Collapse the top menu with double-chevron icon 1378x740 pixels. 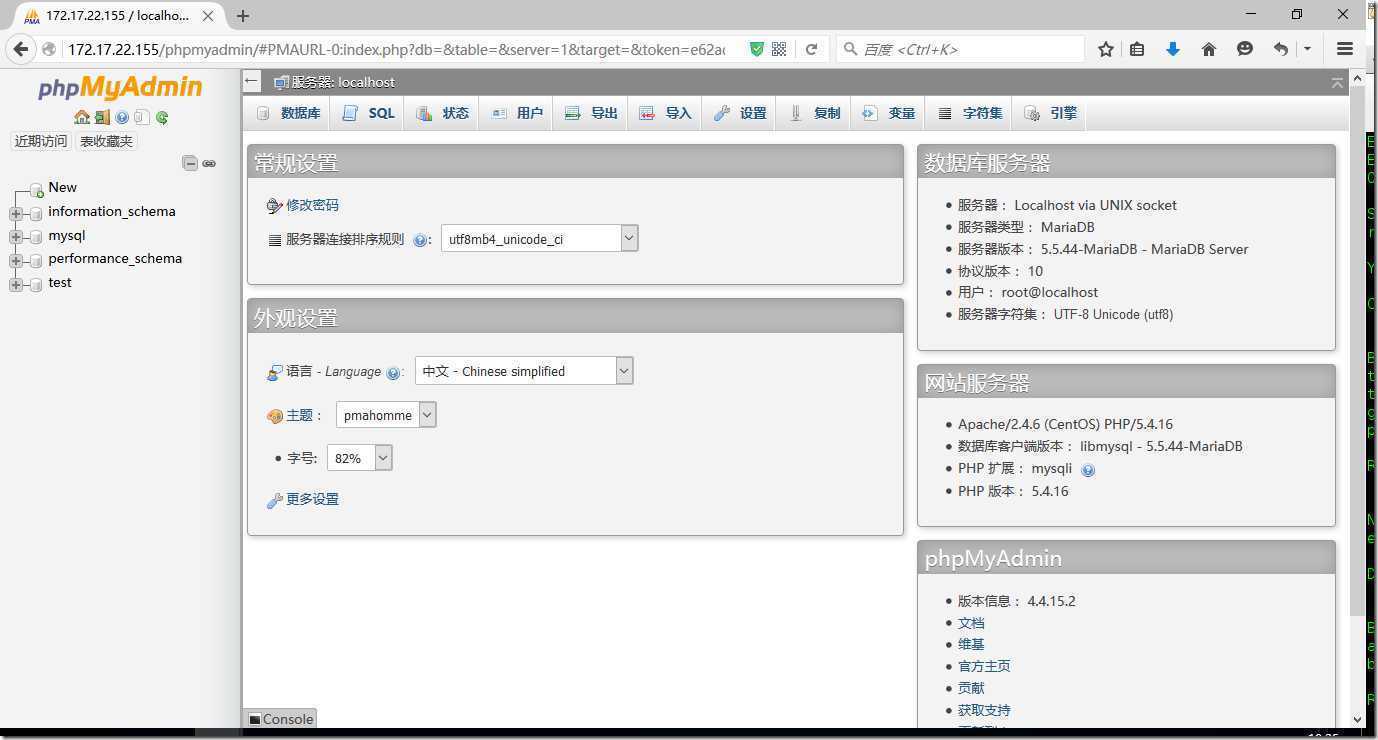(1337, 83)
